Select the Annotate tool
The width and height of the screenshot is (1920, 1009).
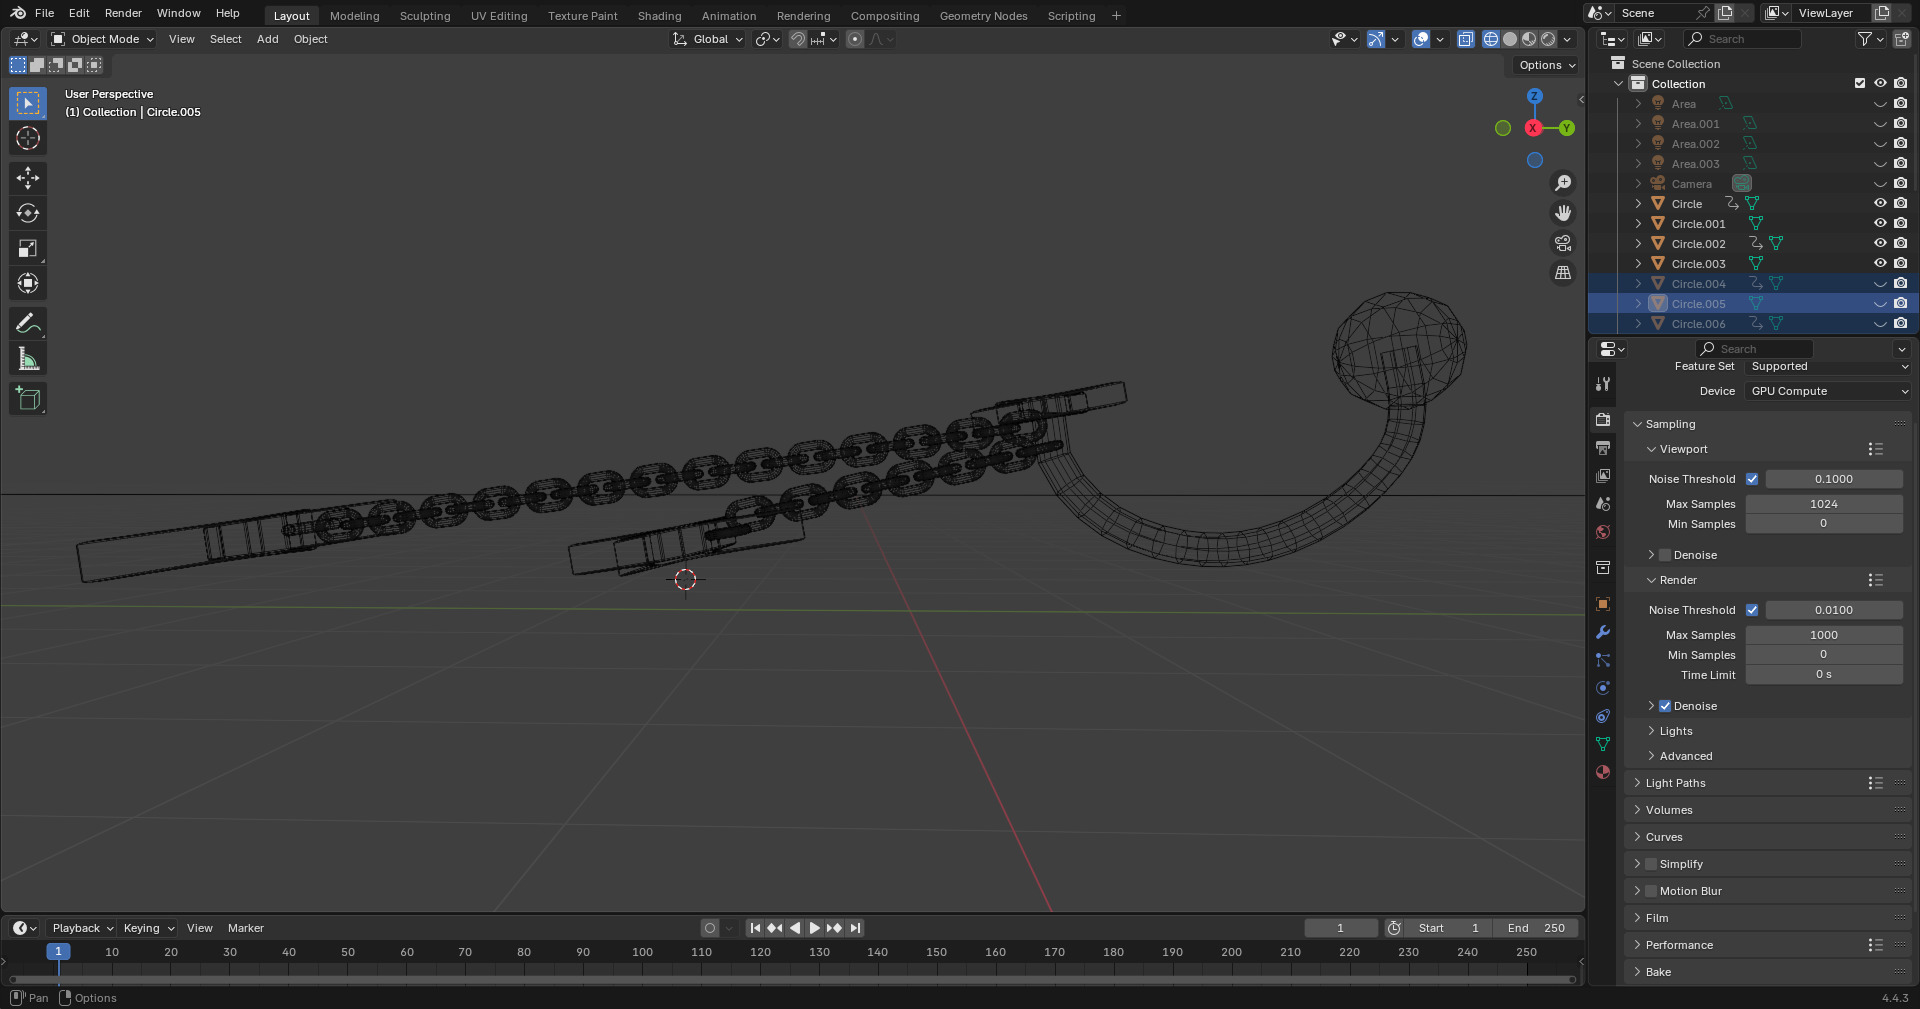point(28,323)
